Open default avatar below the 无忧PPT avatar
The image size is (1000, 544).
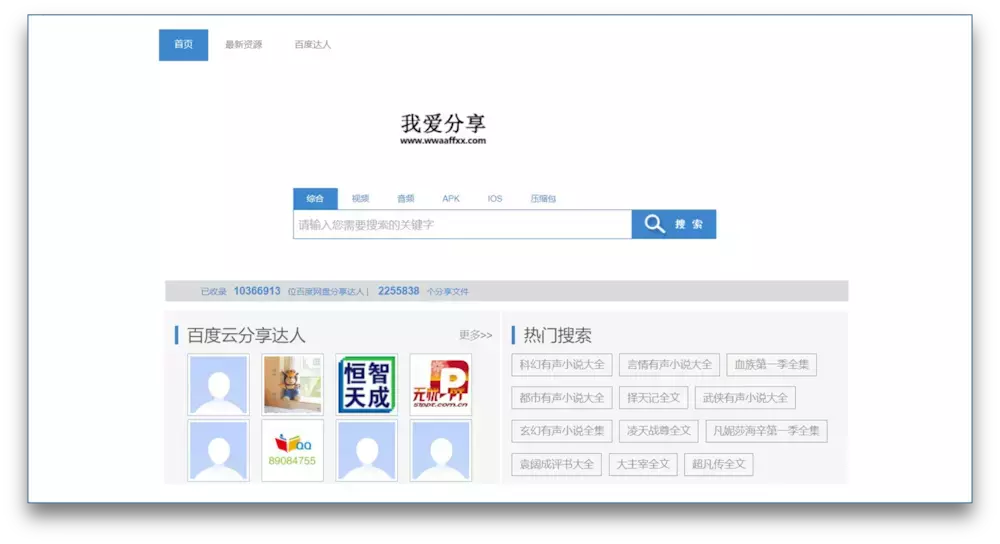pyautogui.click(x=441, y=450)
